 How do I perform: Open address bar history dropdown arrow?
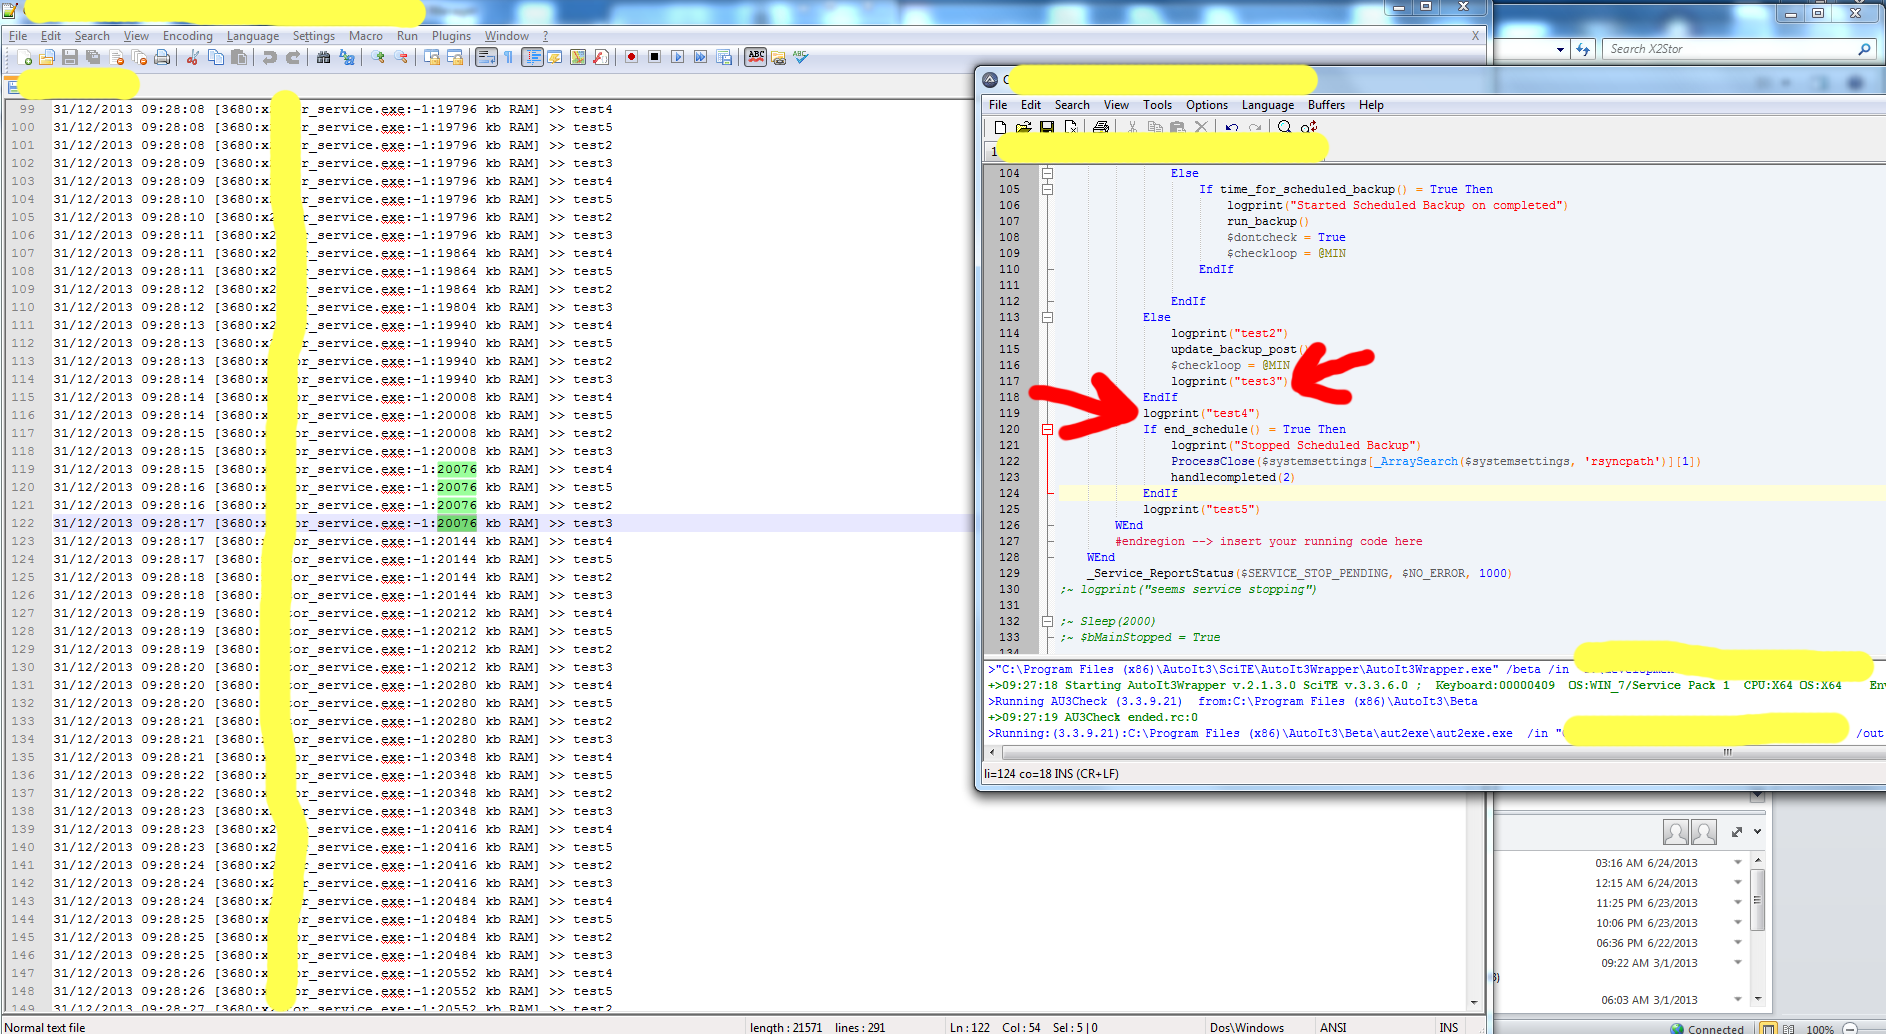[x=1560, y=49]
